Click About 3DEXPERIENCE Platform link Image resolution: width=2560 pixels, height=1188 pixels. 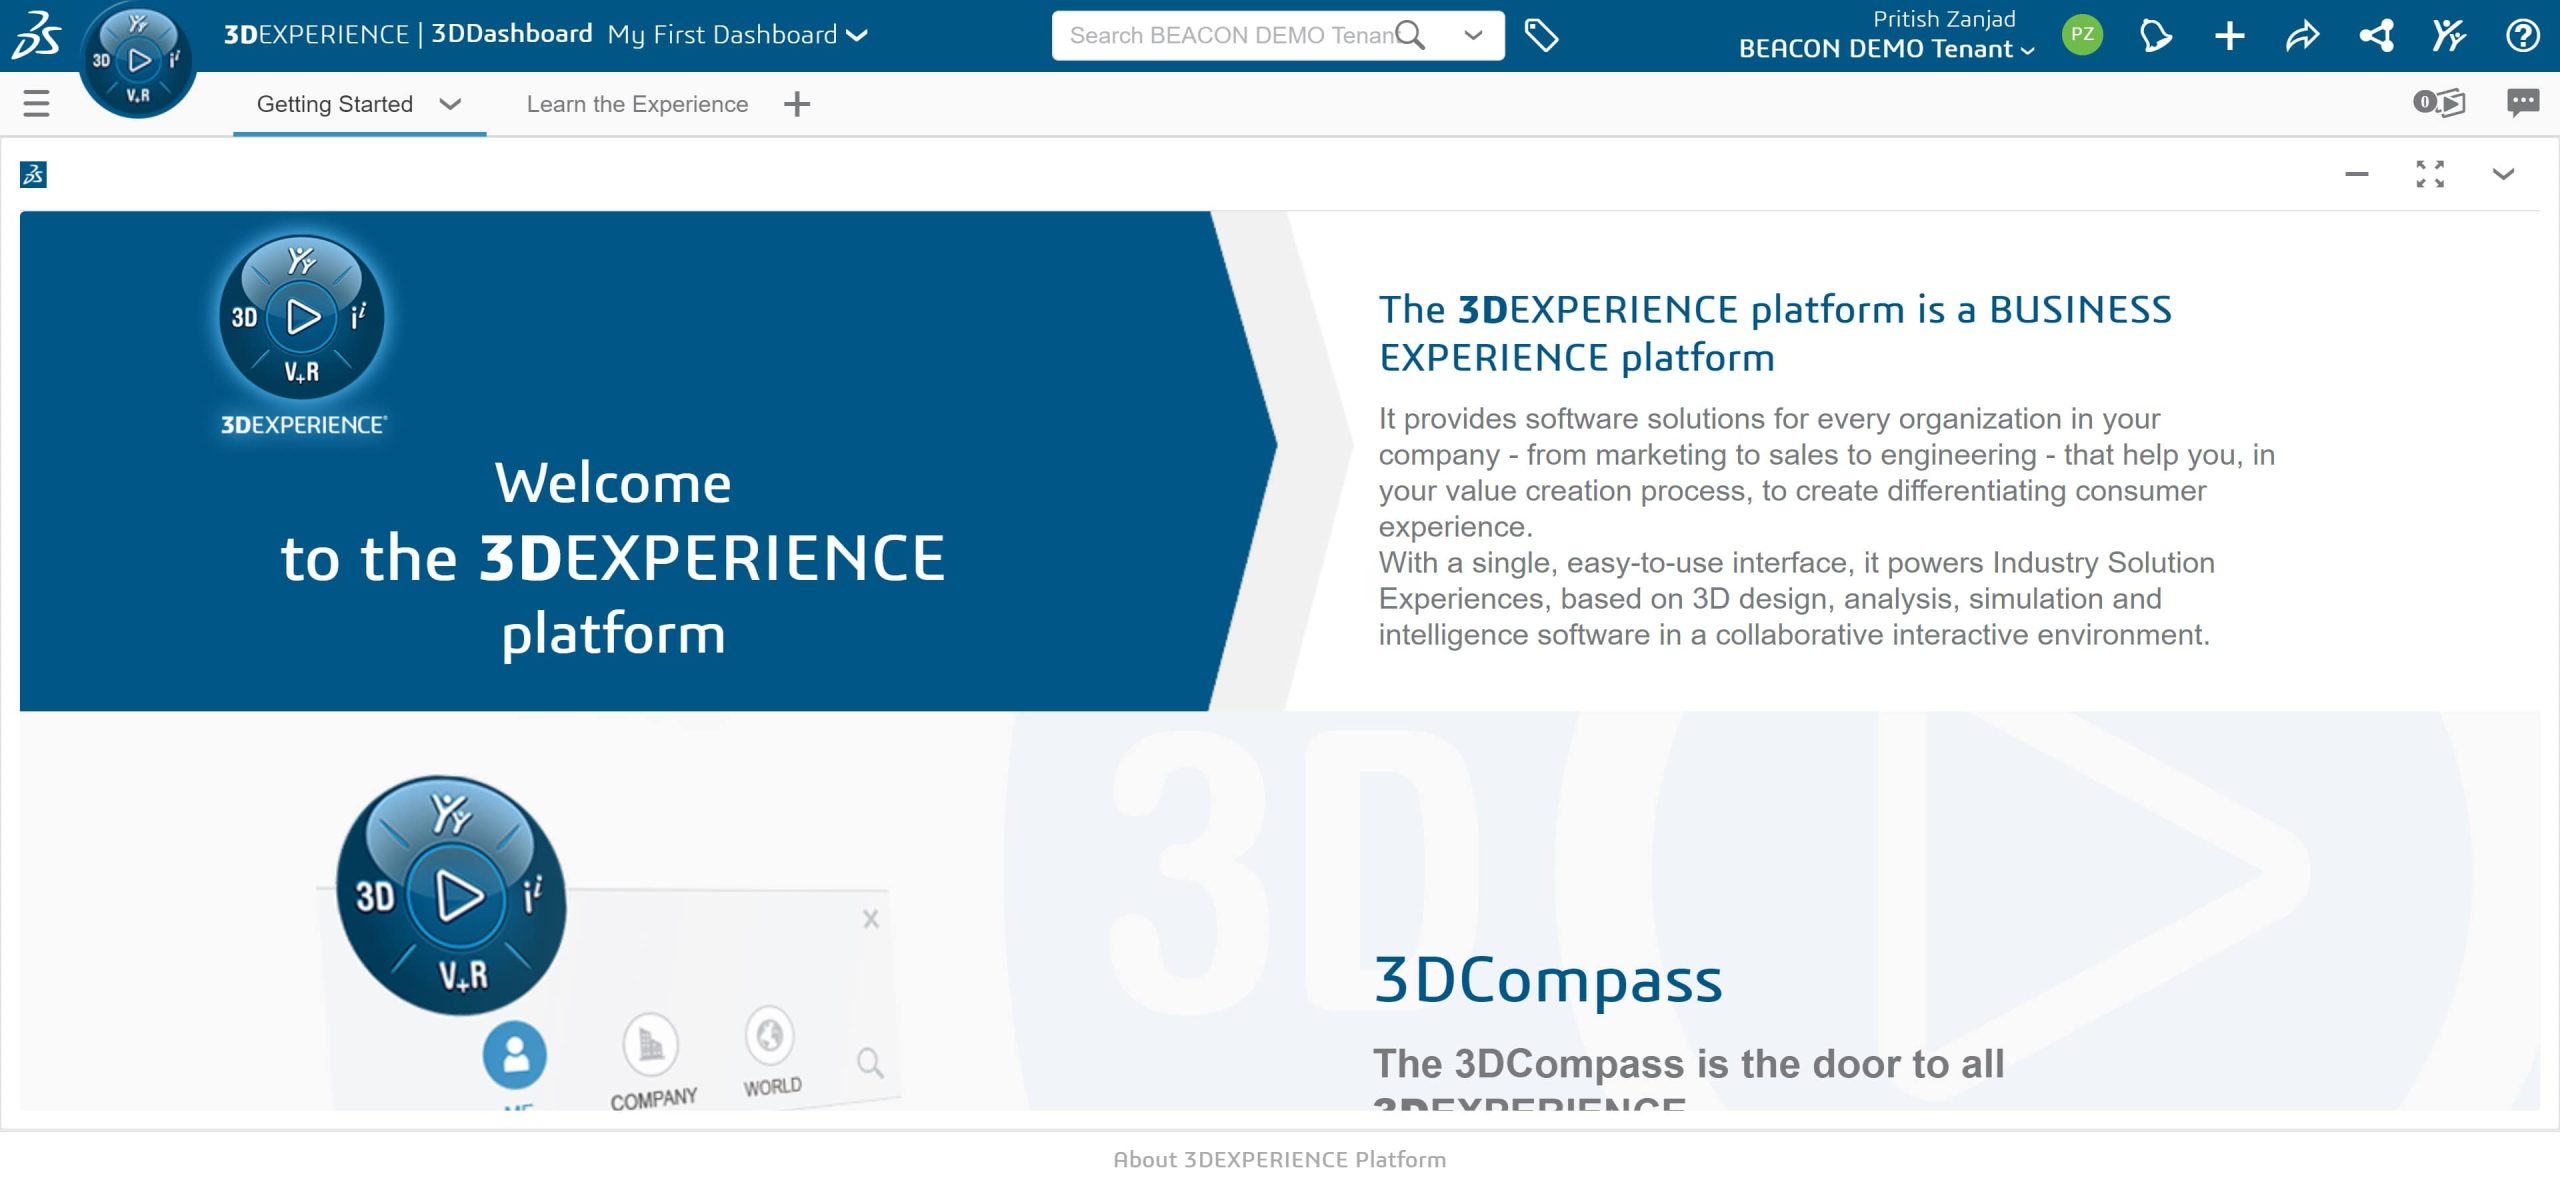click(1280, 1160)
